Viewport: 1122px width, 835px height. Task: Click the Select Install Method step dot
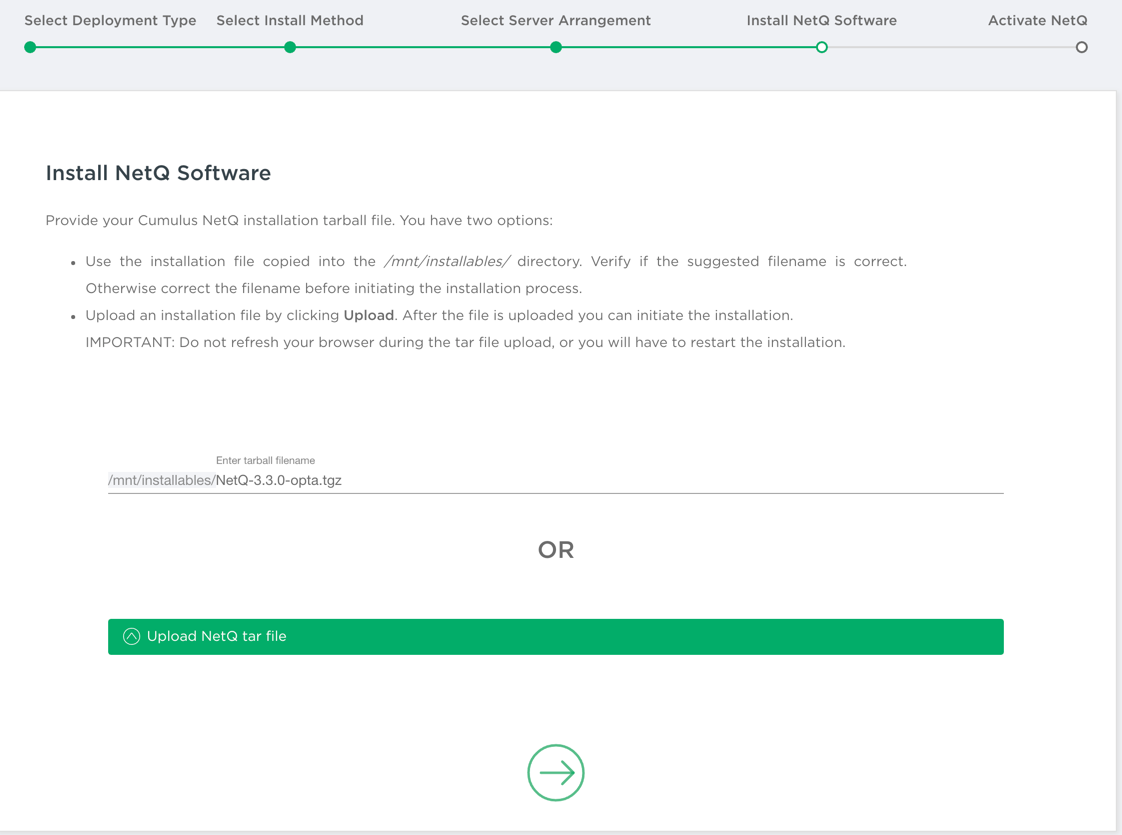[x=290, y=47]
